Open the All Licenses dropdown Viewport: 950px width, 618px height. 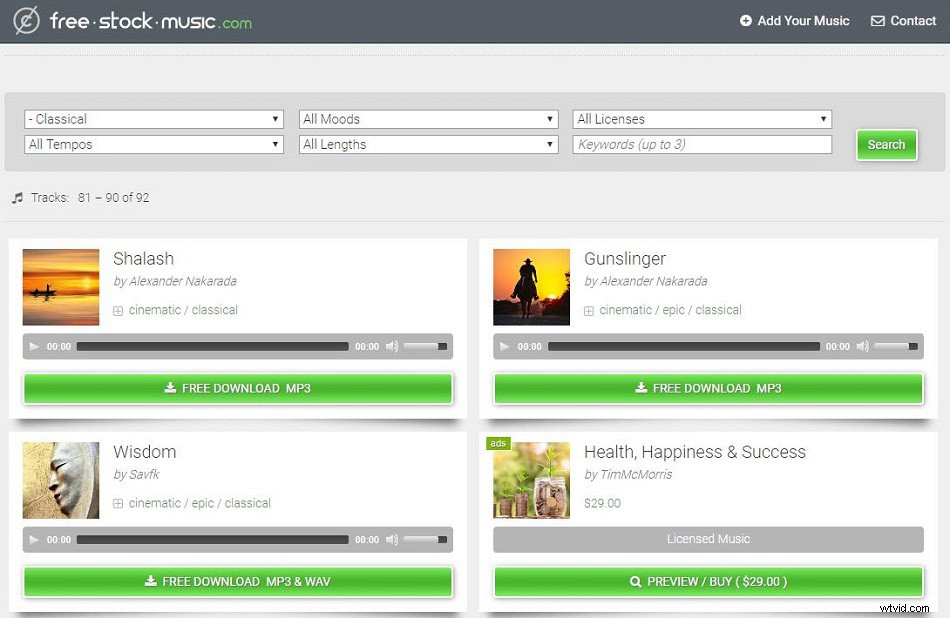click(x=700, y=118)
